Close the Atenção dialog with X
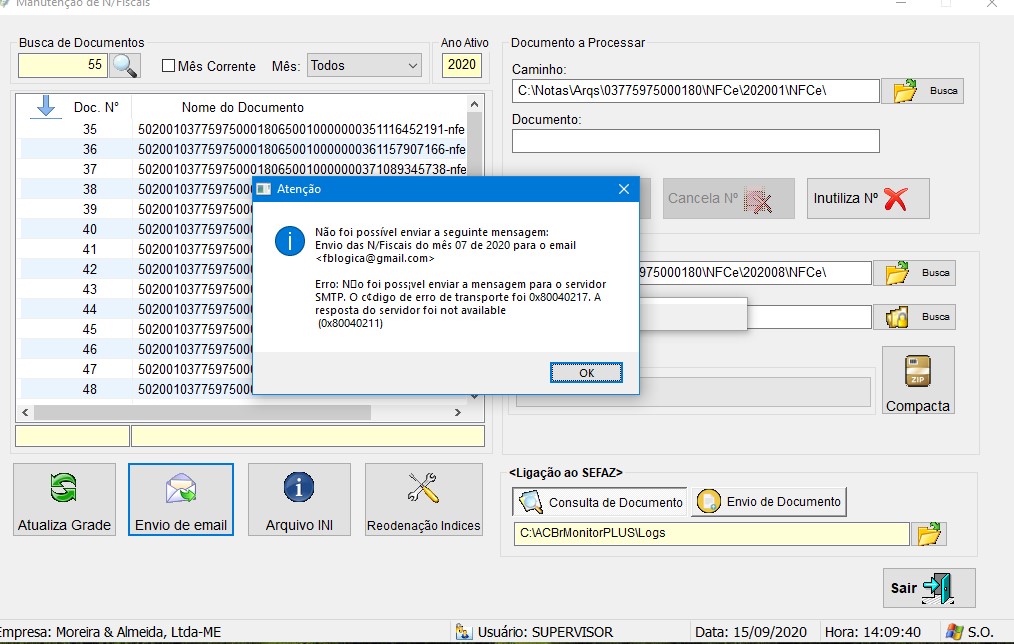Viewport: 1014px width, 644px height. [623, 189]
